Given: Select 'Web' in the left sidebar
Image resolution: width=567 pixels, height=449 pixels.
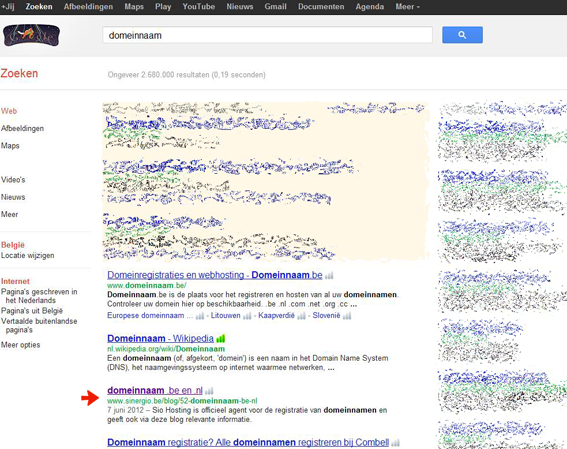Looking at the screenshot, I should (x=9, y=111).
